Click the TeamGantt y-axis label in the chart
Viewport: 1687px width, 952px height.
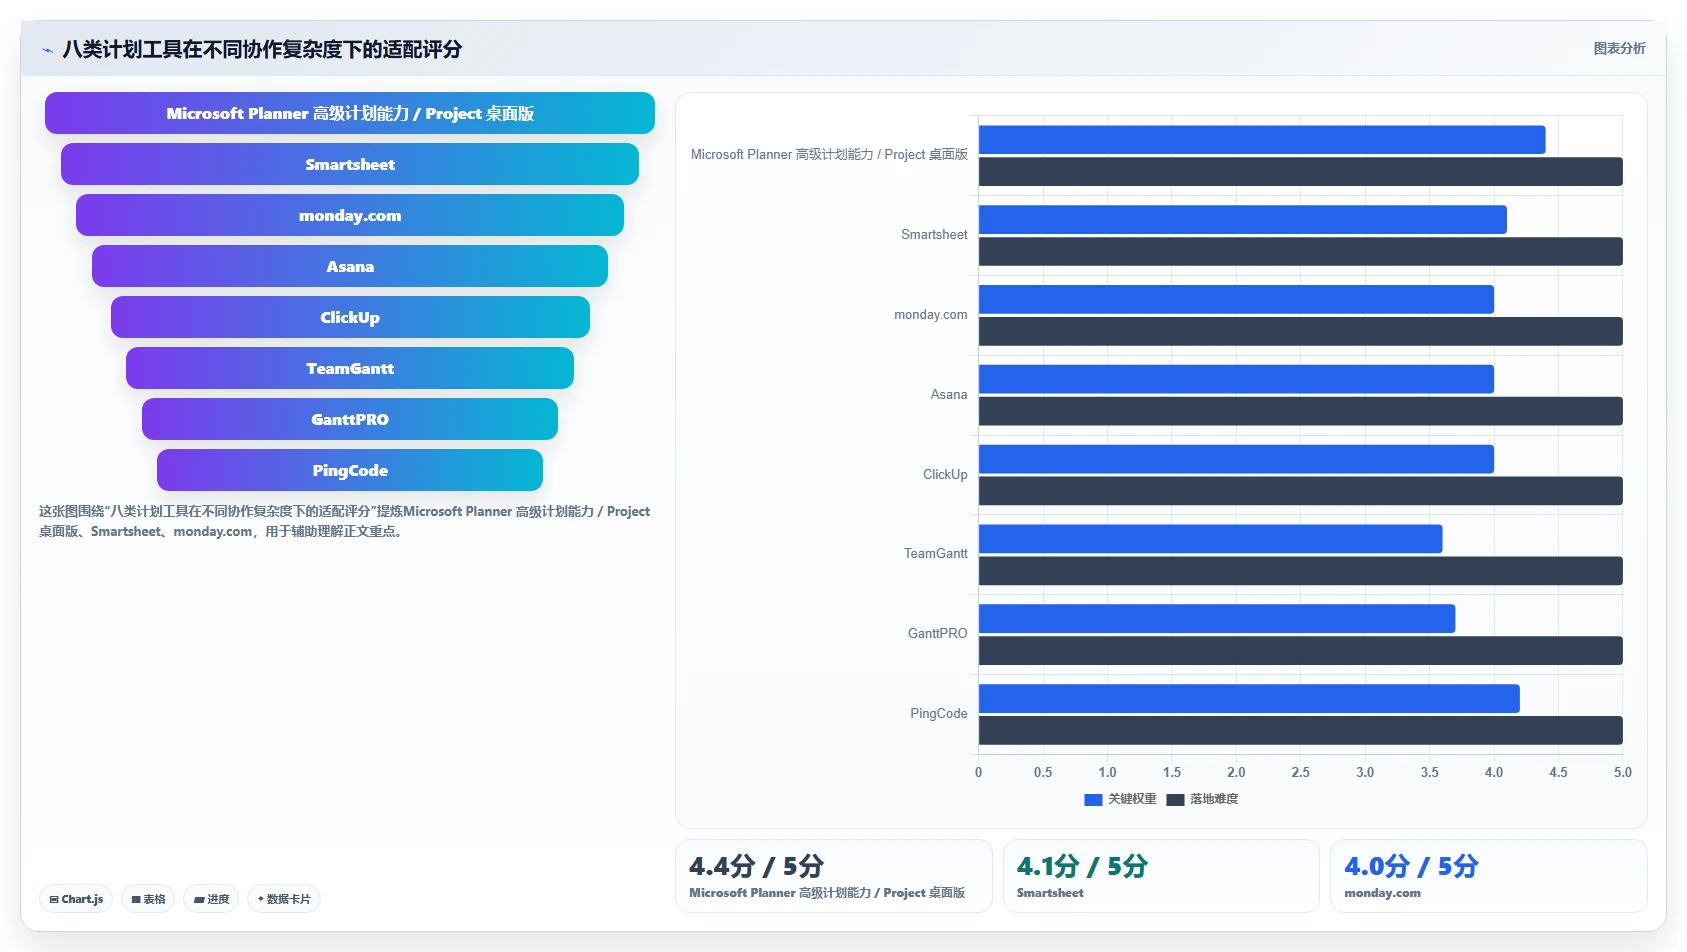click(936, 554)
